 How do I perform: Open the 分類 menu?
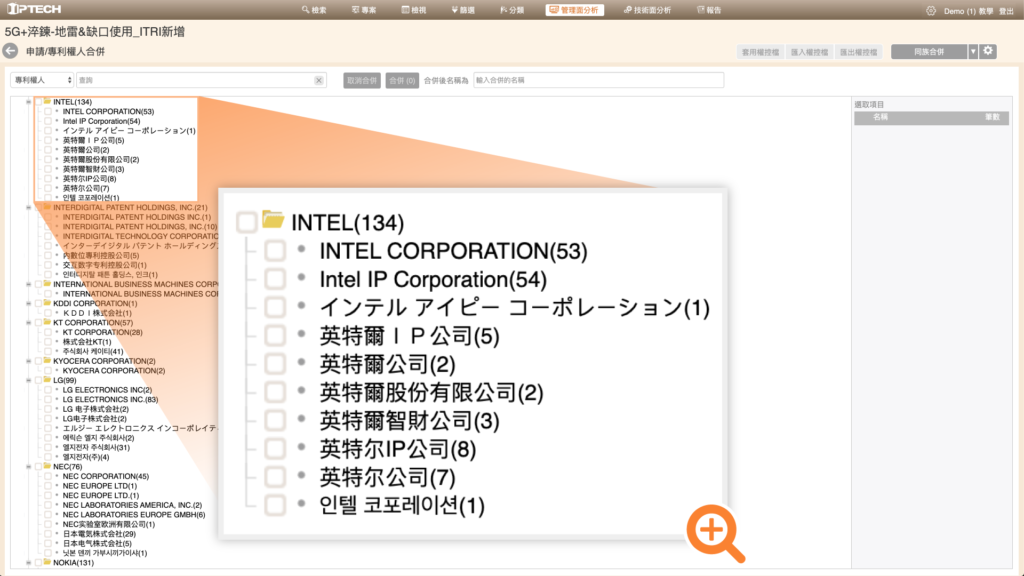pyautogui.click(x=512, y=10)
